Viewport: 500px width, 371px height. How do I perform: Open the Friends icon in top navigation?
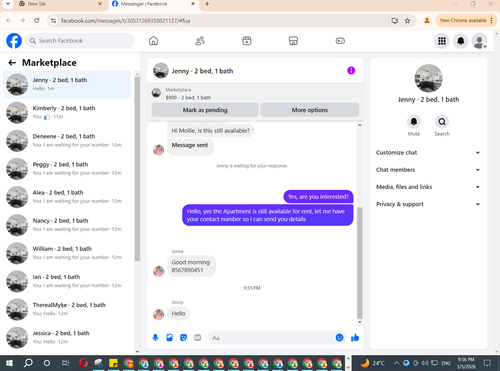[x=200, y=41]
